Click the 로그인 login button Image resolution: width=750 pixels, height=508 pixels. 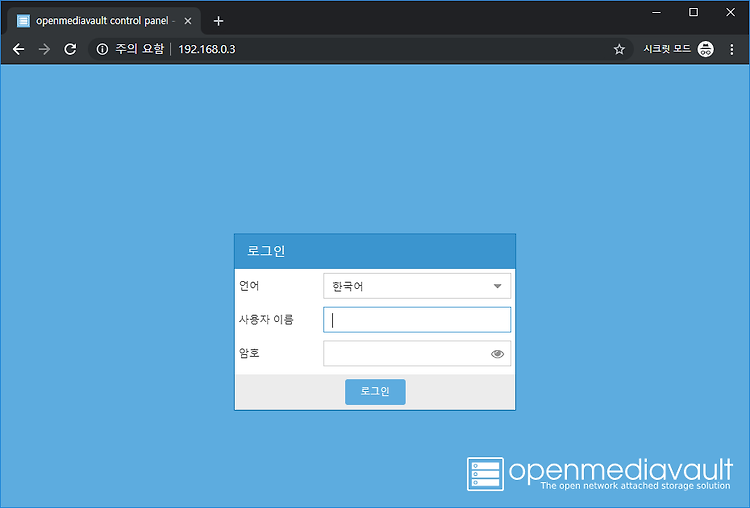pyautogui.click(x=375, y=392)
